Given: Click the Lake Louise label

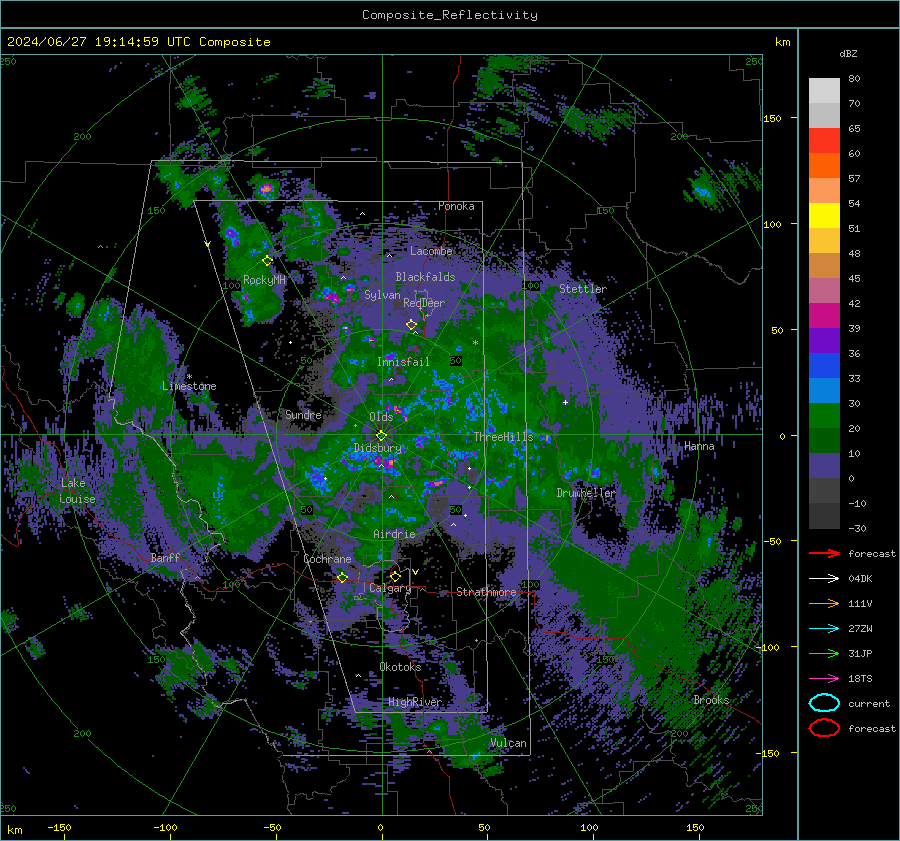Looking at the screenshot, I should point(78,491).
